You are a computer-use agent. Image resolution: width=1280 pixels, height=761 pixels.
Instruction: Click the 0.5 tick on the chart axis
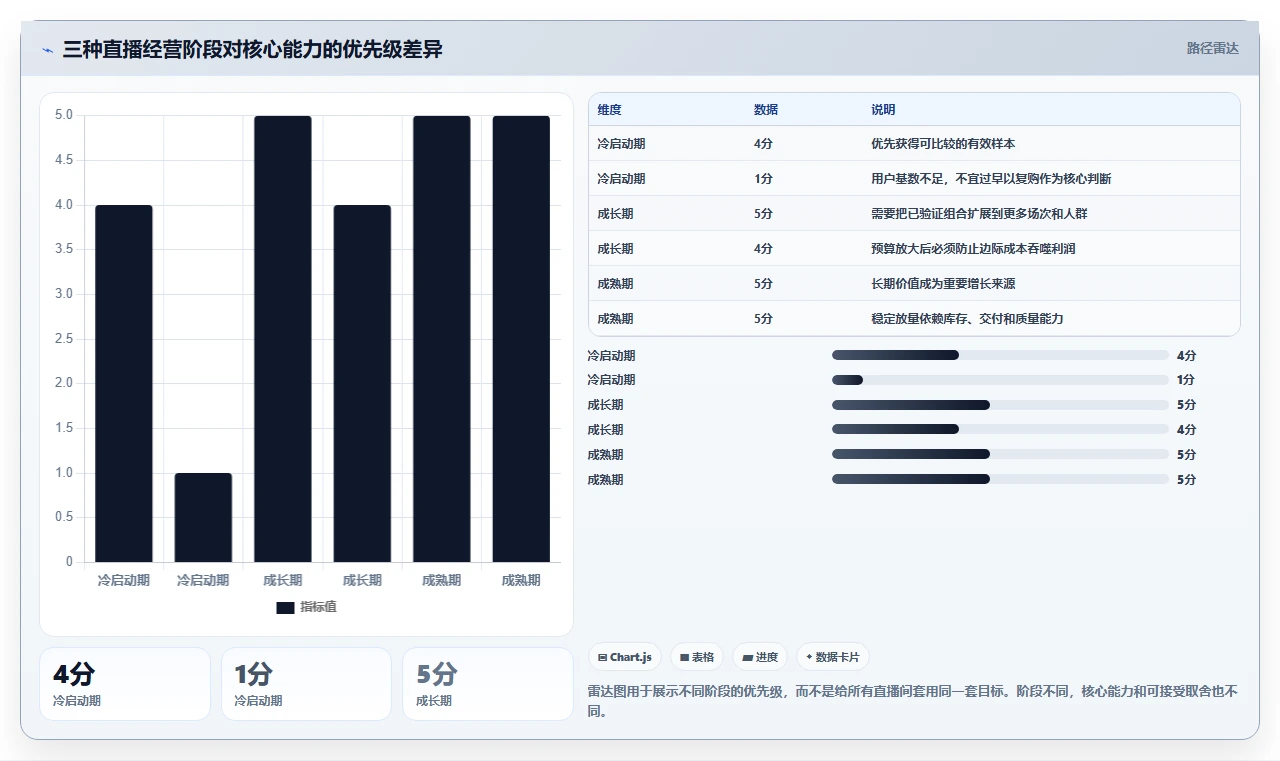[64, 517]
